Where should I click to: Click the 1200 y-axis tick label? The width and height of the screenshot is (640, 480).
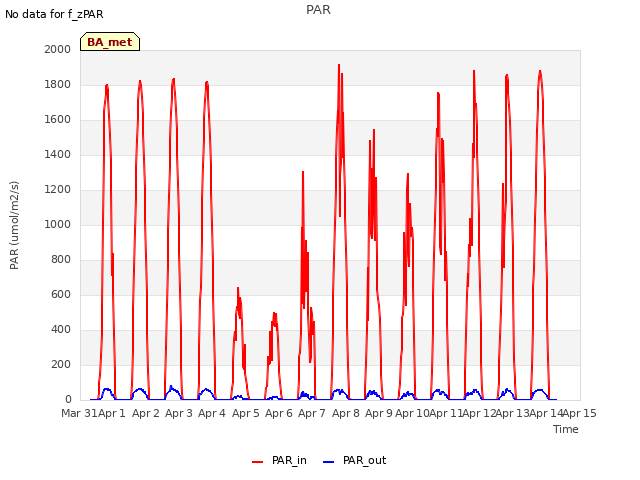pos(58,189)
